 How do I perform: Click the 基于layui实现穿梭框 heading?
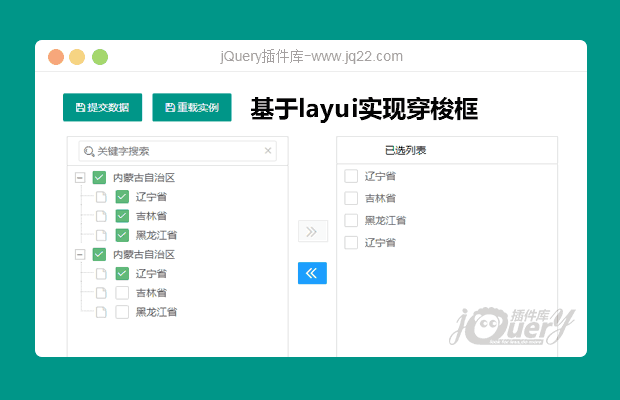coord(364,109)
